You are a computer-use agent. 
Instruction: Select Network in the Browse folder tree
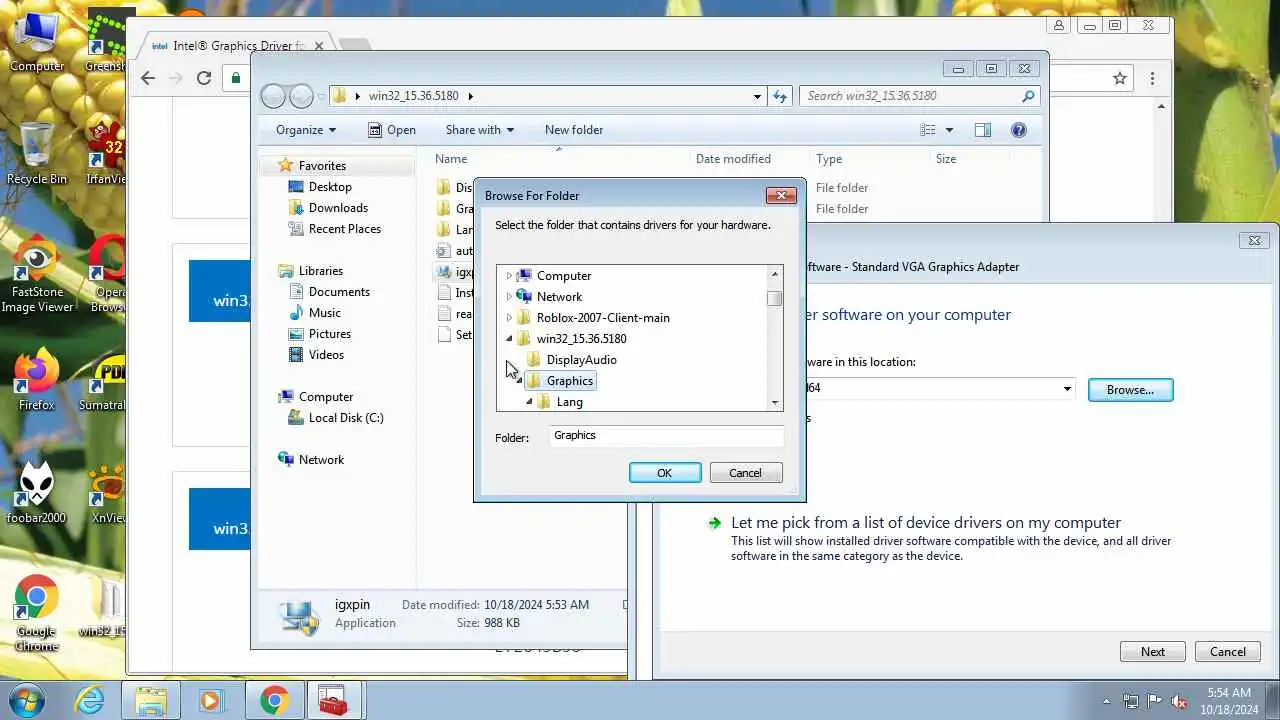[559, 297]
